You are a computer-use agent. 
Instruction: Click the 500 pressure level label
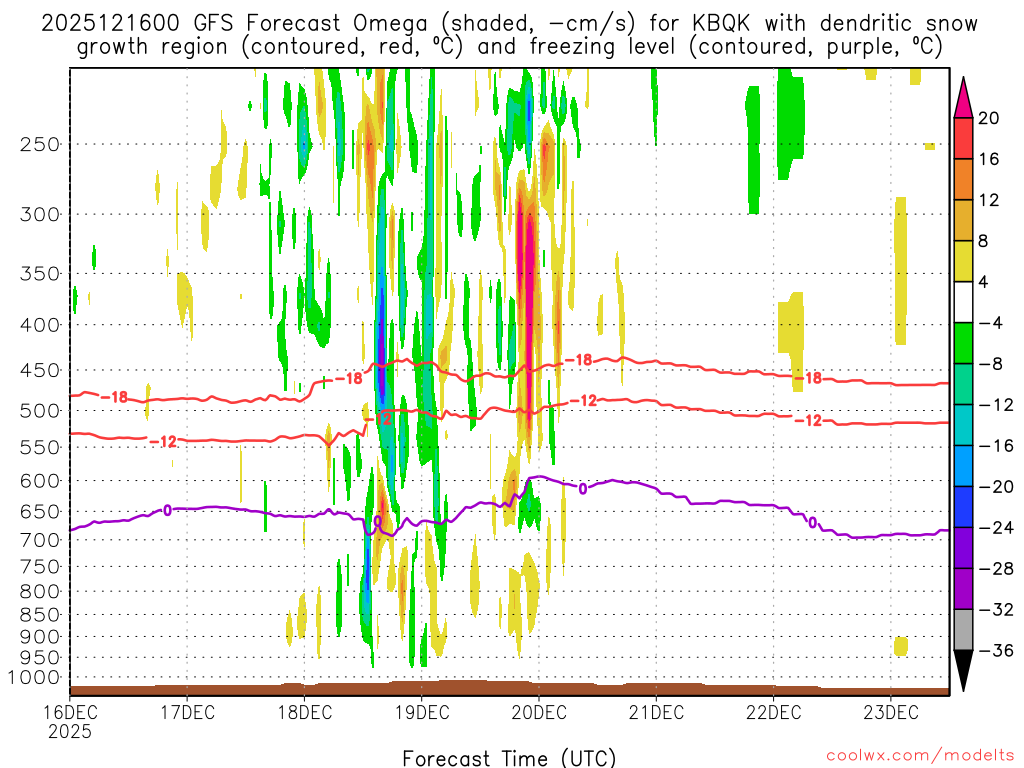(40, 411)
